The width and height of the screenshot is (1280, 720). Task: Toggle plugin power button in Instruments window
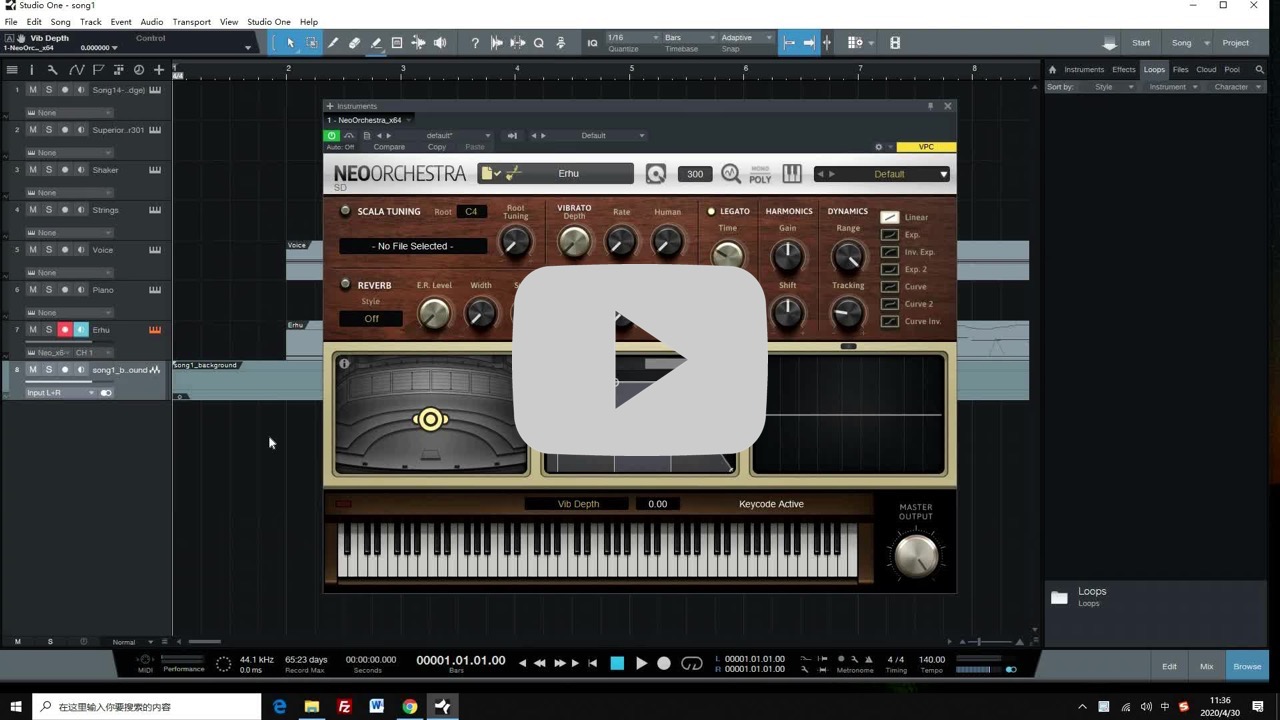pos(332,135)
